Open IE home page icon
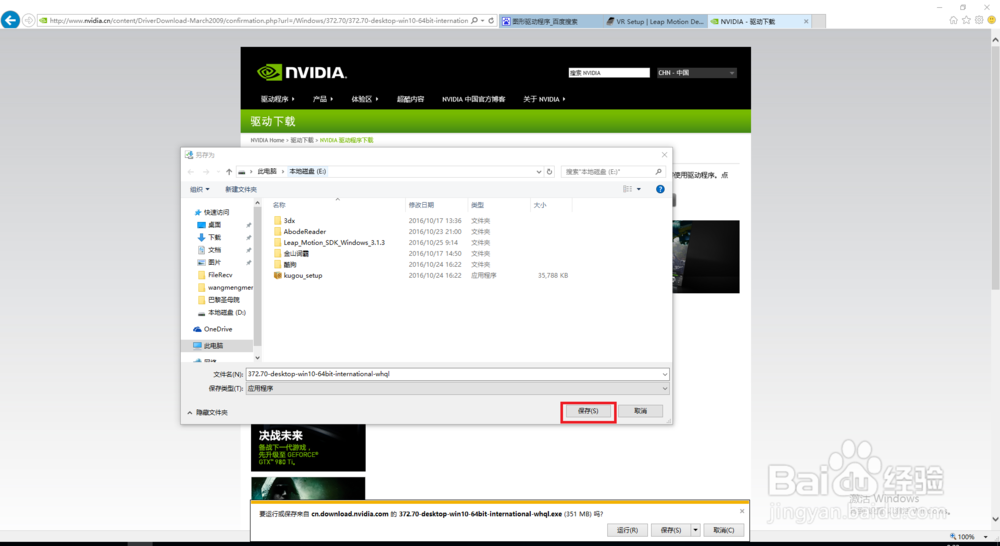 (x=953, y=20)
